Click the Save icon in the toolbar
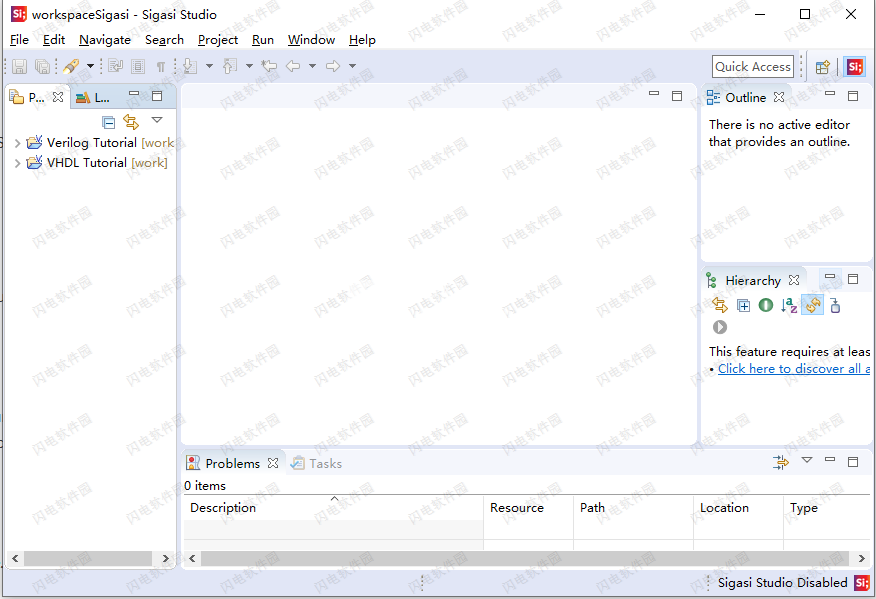This screenshot has width=876, height=599. click(x=20, y=66)
